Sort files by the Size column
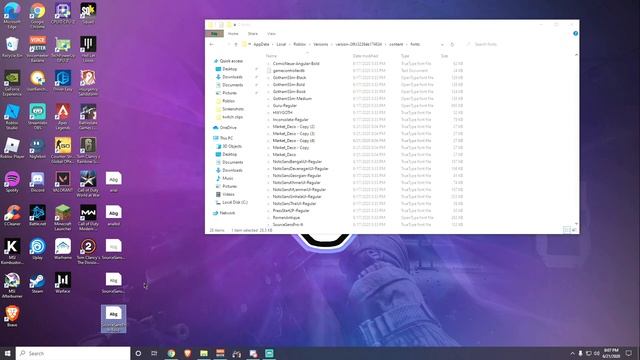 [x=444, y=56]
